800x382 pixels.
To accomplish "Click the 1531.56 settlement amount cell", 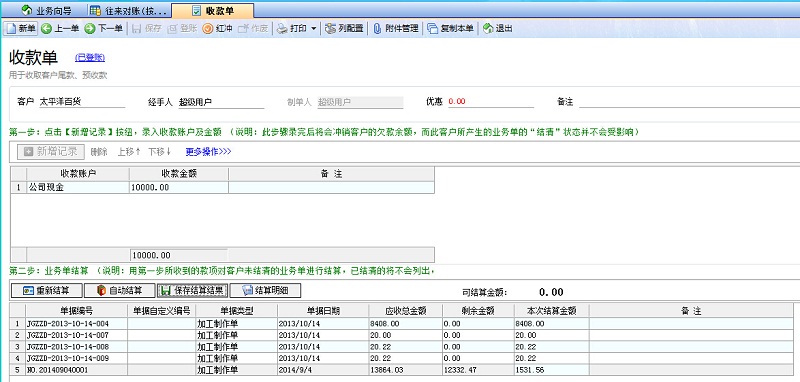I will [x=552, y=369].
